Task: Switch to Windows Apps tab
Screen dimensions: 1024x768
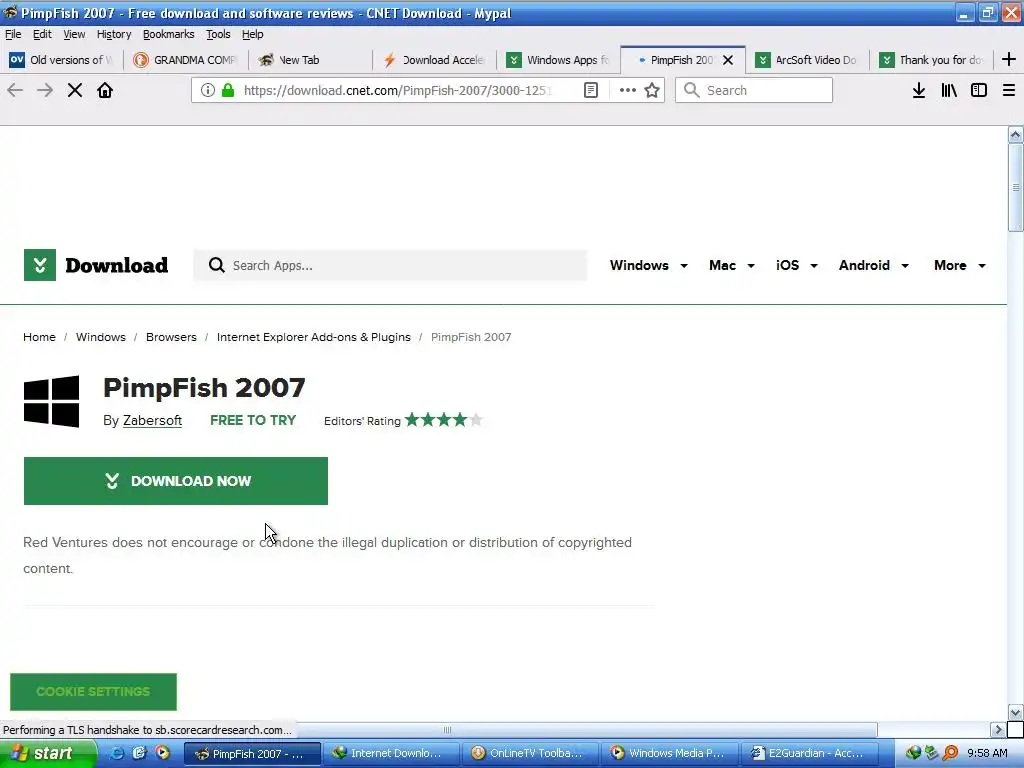Action: (558, 60)
